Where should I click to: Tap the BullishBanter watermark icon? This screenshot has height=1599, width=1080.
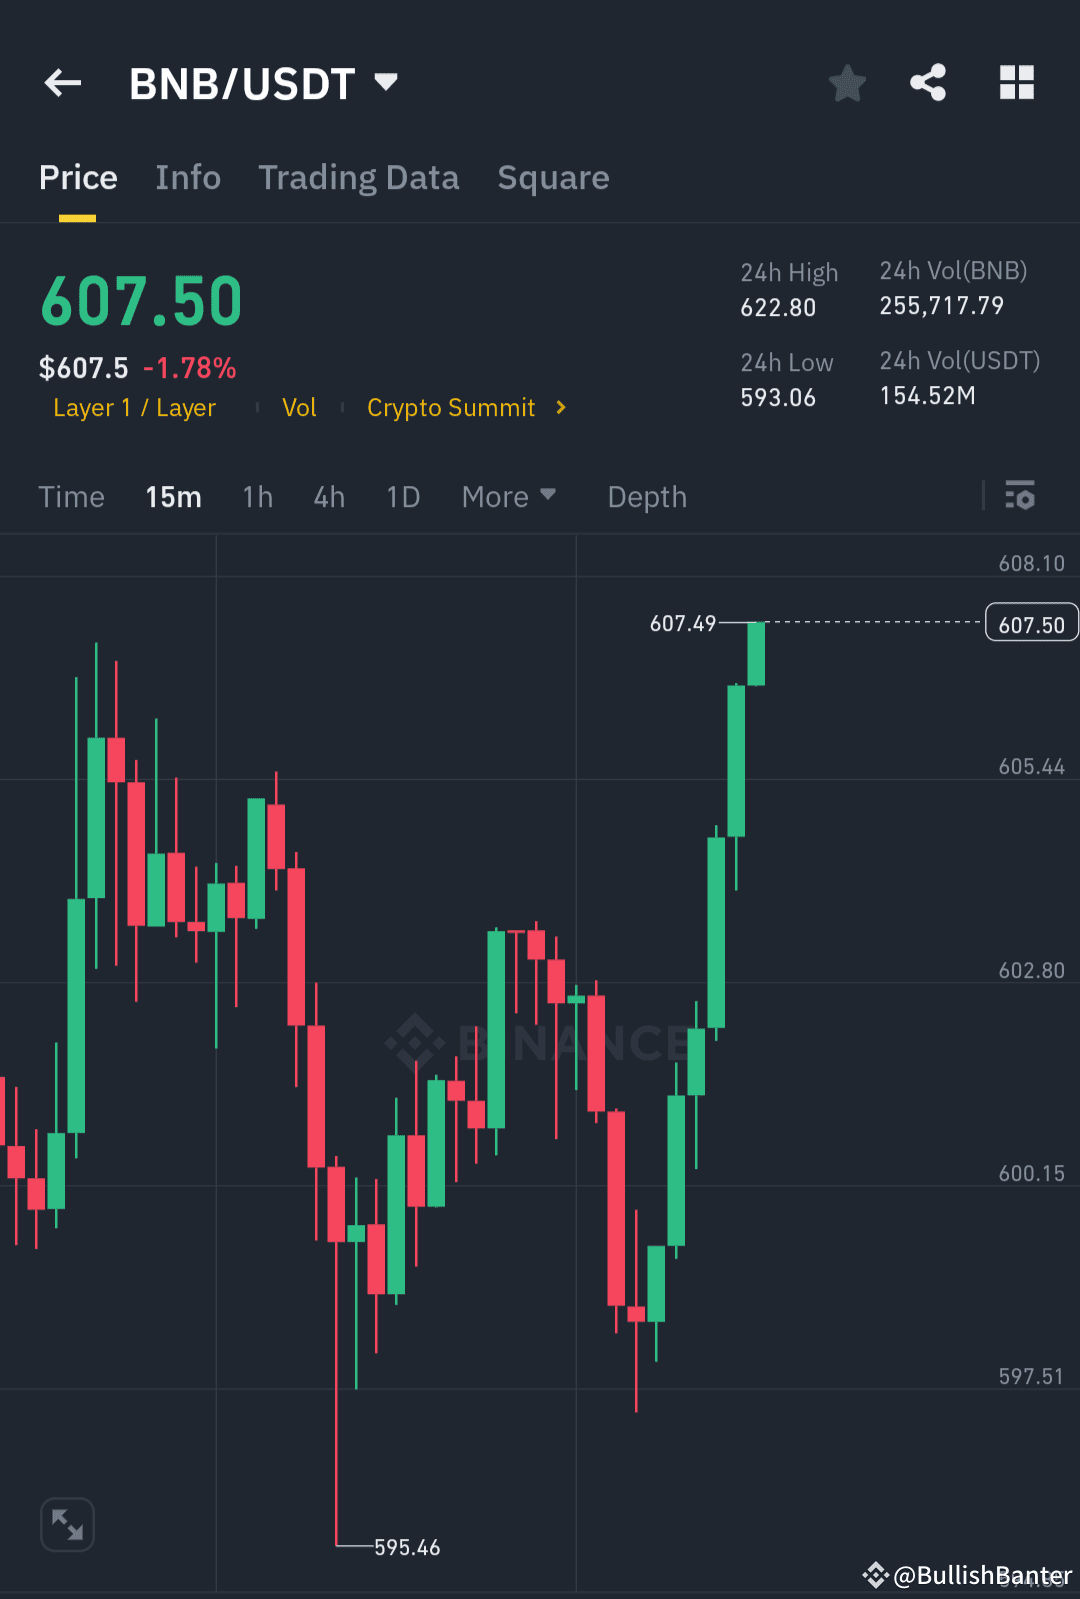click(874, 1575)
